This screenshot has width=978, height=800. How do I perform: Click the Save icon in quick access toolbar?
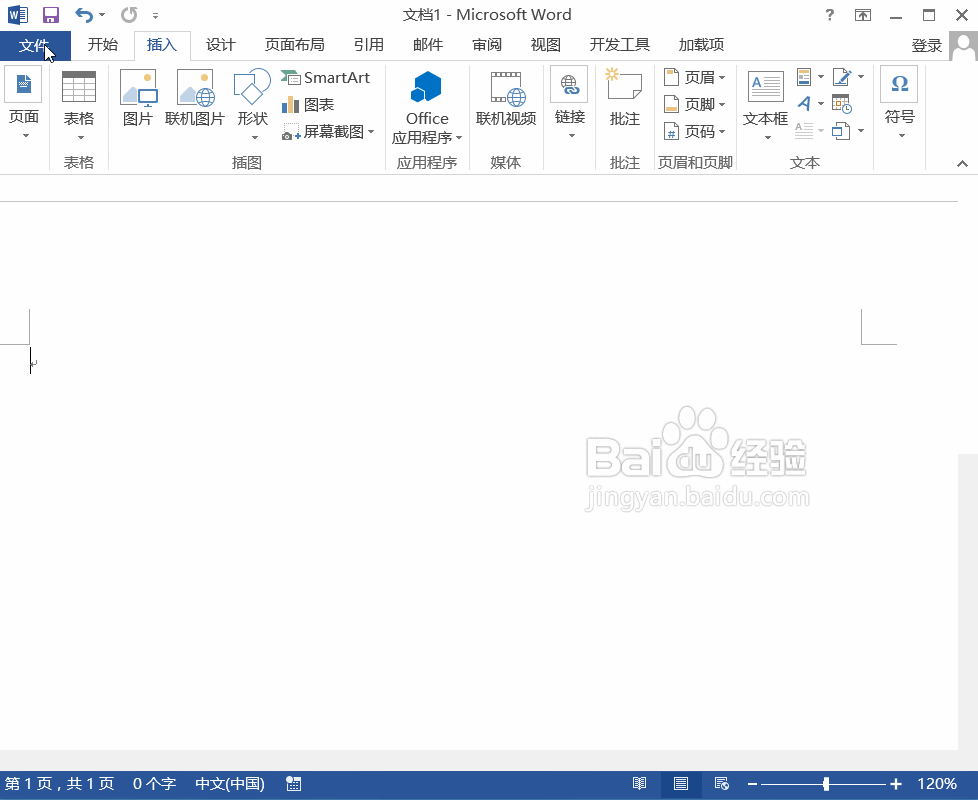click(51, 14)
